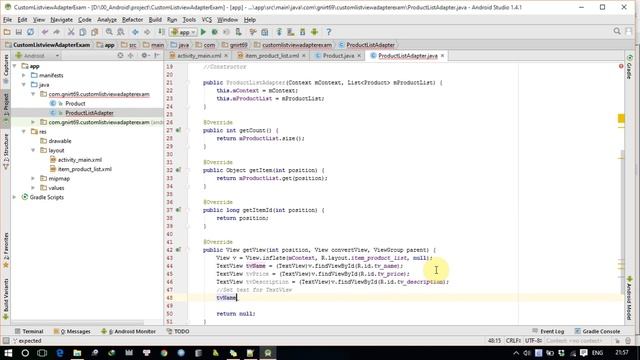Collapse the app module tree node
The image size is (640, 360).
click(x=15, y=66)
